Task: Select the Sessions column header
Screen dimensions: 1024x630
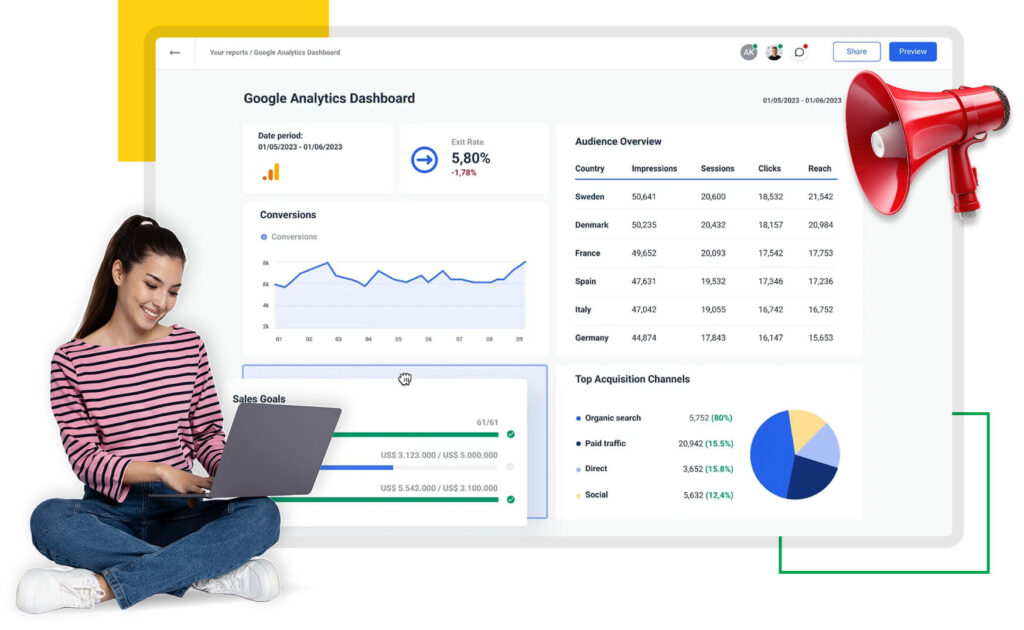Action: coord(717,169)
